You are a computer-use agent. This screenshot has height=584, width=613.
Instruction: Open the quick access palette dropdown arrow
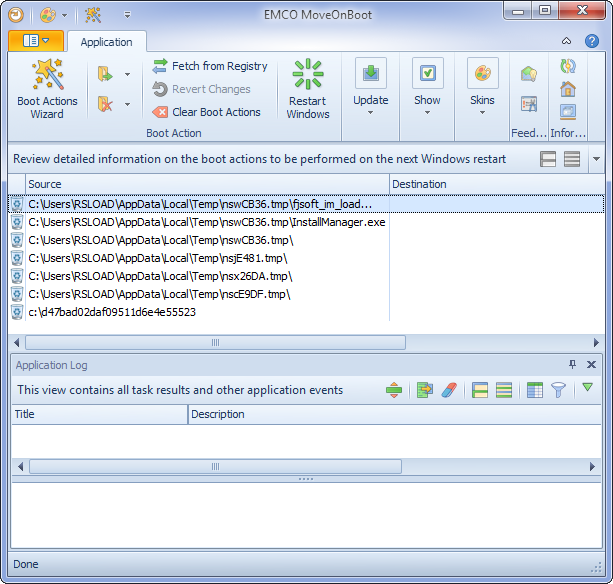coord(65,16)
